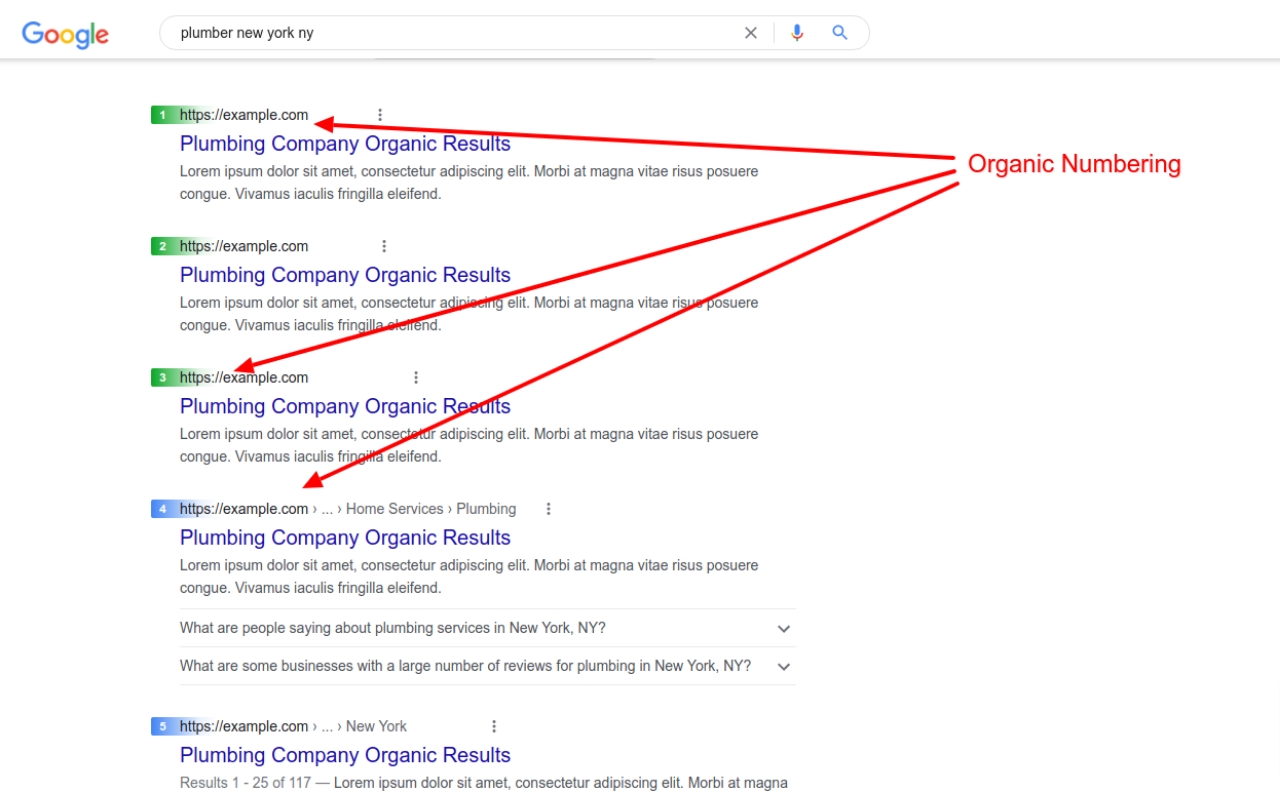Click in the "plumber new york ny" search field
The height and width of the screenshot is (800, 1280).
click(450, 33)
